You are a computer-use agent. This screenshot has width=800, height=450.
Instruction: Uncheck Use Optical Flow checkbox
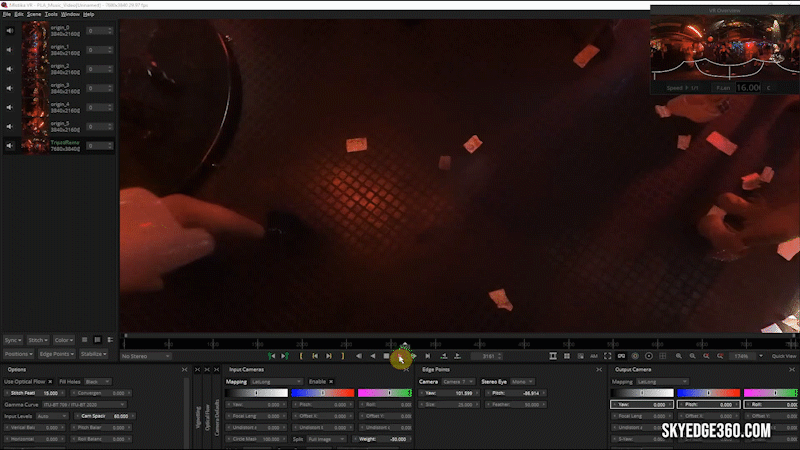pyautogui.click(x=50, y=382)
